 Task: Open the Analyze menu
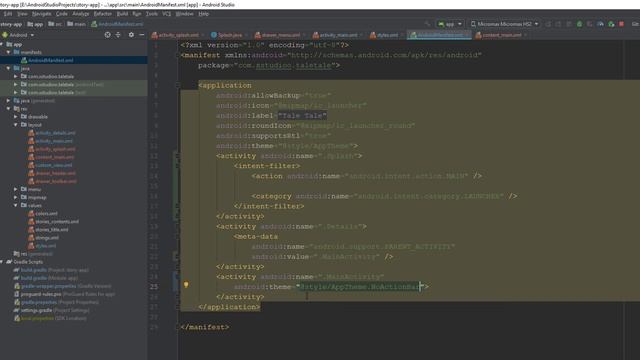tap(80, 14)
